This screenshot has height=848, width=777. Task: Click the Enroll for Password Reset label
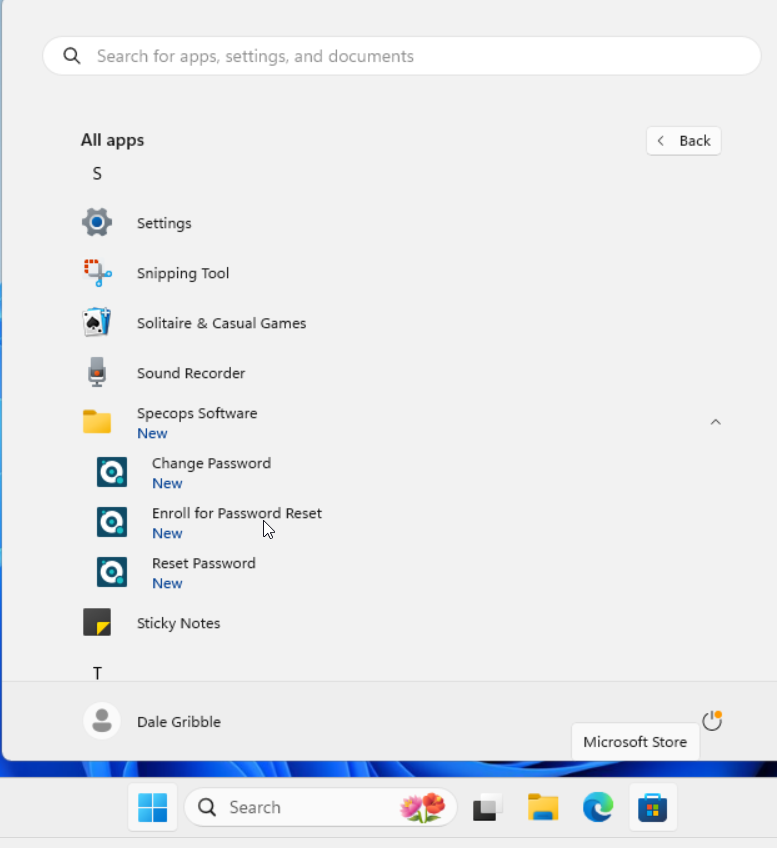point(237,513)
